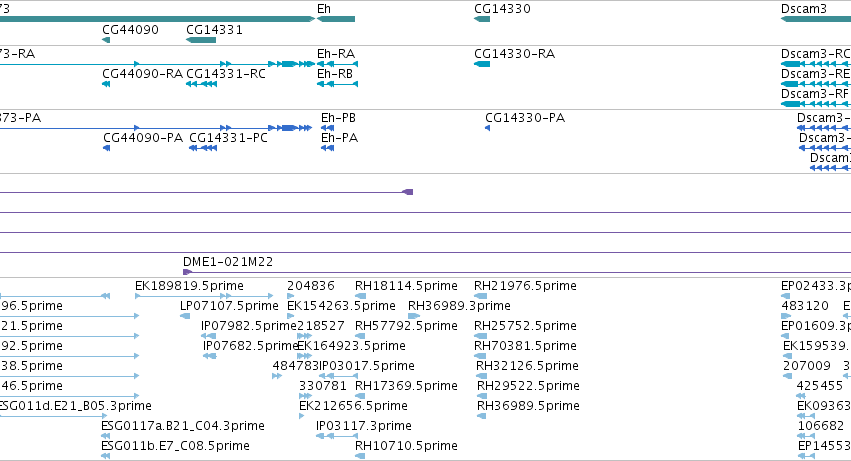Click the Dscam3 gene bar
Image resolution: width=851 pixels, height=461 pixels.
tap(816, 19)
